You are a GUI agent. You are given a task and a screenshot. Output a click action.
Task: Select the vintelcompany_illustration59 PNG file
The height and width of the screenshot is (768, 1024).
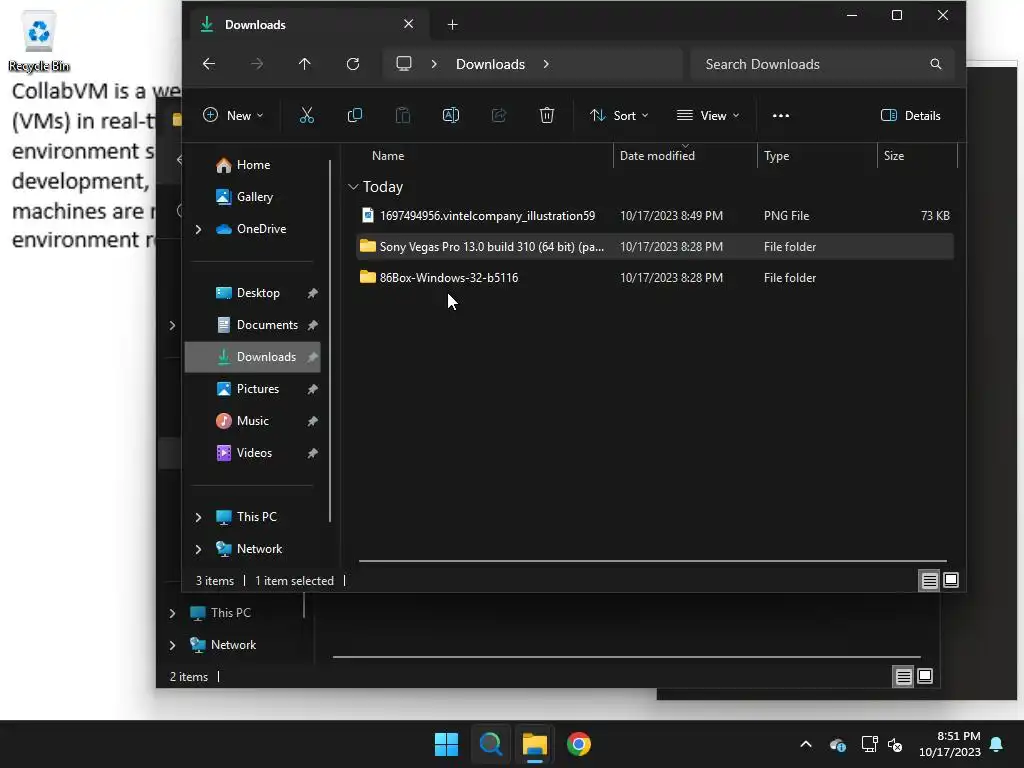[655, 216]
